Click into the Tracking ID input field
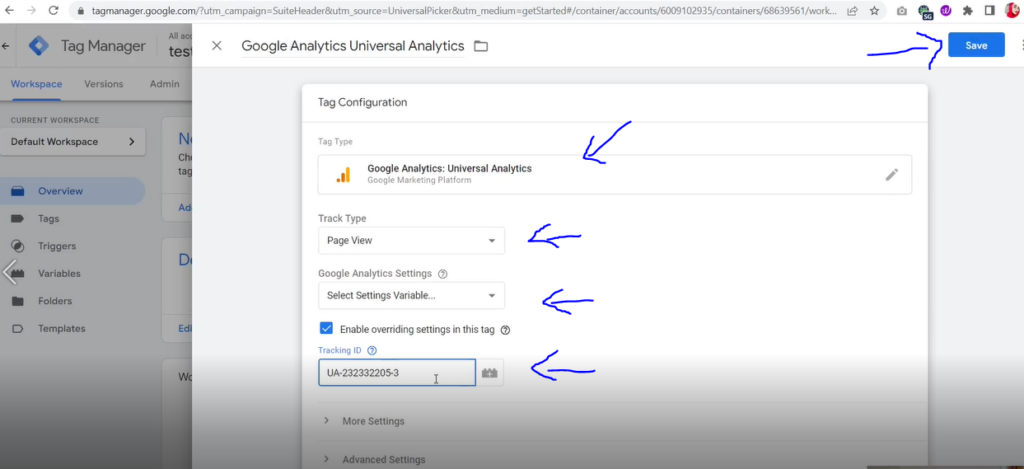Screen dimensions: 1024x469 tap(397, 373)
